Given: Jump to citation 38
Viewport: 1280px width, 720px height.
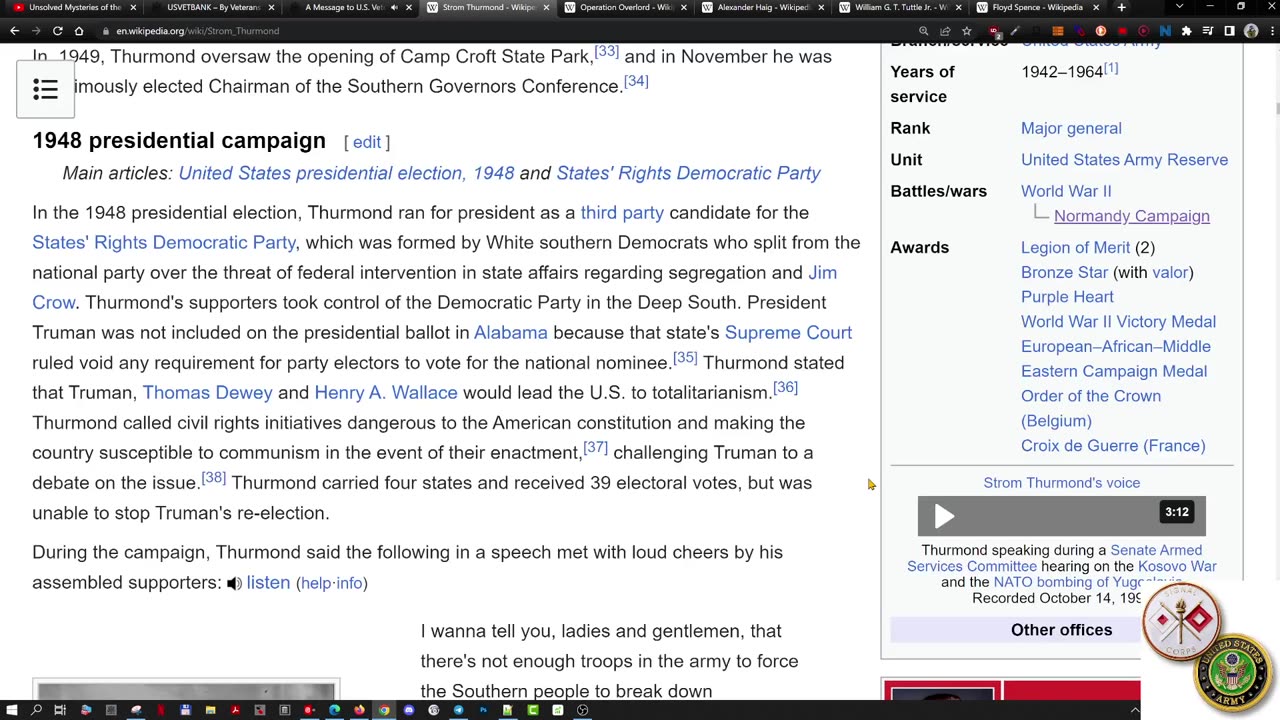Looking at the screenshot, I should point(213,477).
